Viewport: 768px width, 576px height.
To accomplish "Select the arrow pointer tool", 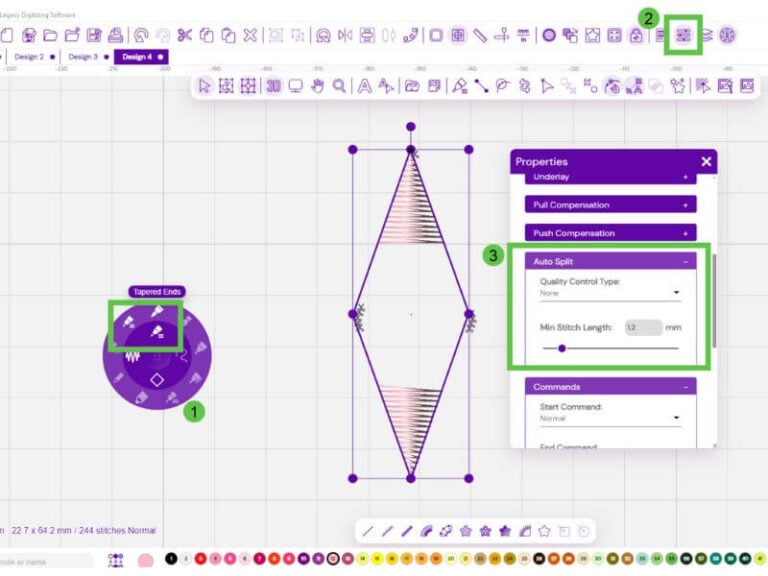I will tap(205, 86).
